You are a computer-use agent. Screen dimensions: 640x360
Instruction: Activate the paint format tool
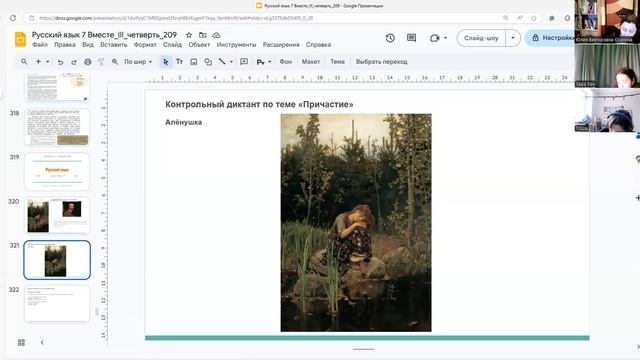[x=101, y=62]
